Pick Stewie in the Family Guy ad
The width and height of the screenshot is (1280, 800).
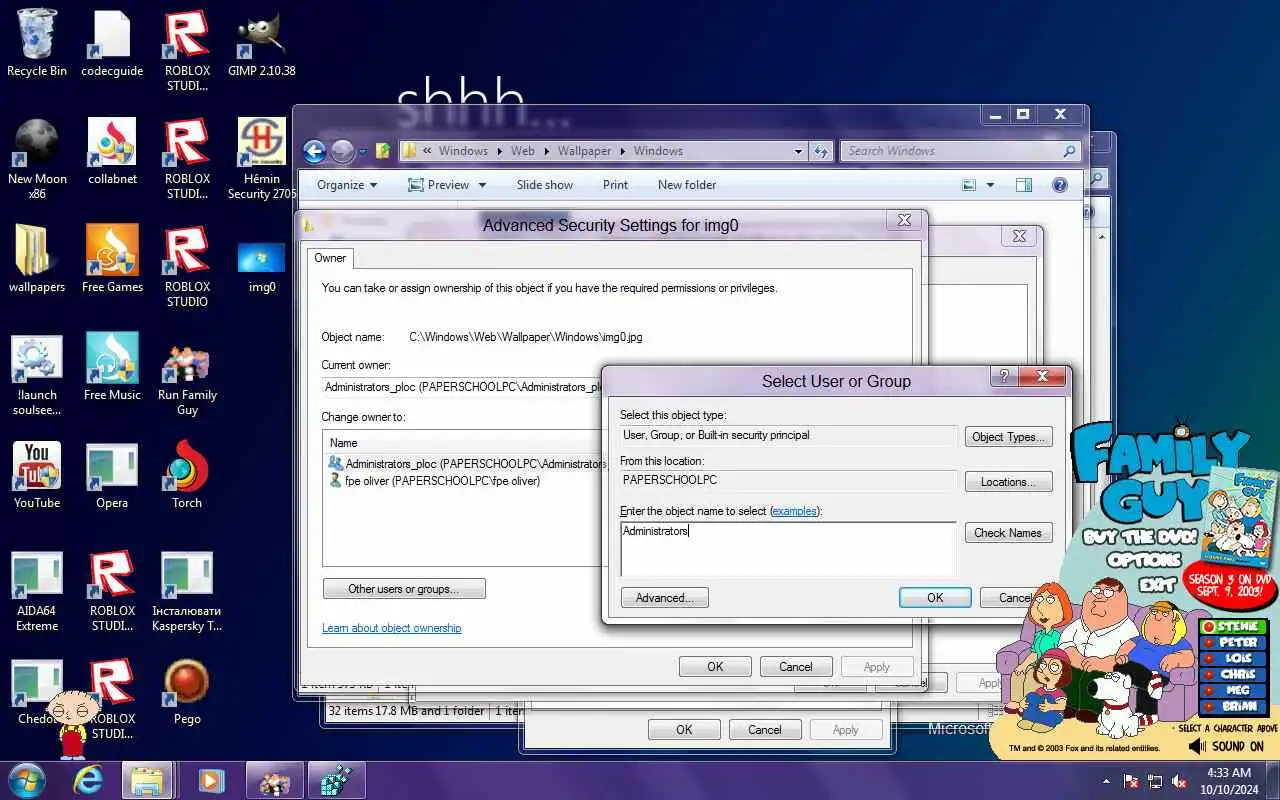coord(1234,627)
